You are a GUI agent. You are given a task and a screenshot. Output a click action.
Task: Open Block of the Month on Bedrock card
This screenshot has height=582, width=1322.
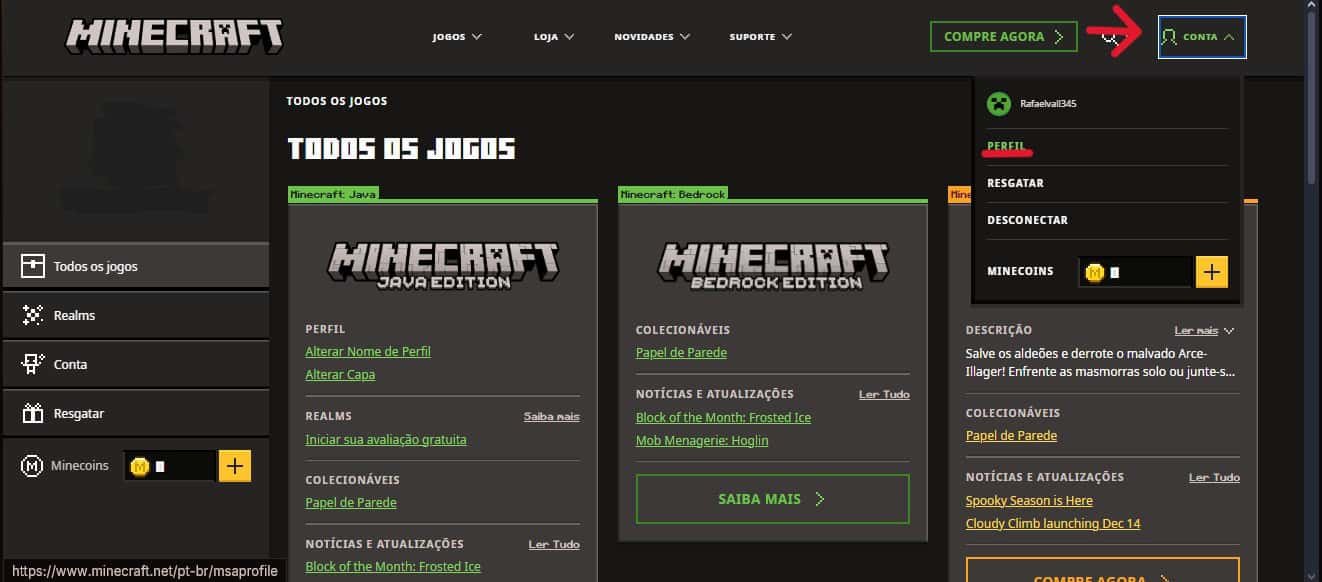pyautogui.click(x=723, y=418)
